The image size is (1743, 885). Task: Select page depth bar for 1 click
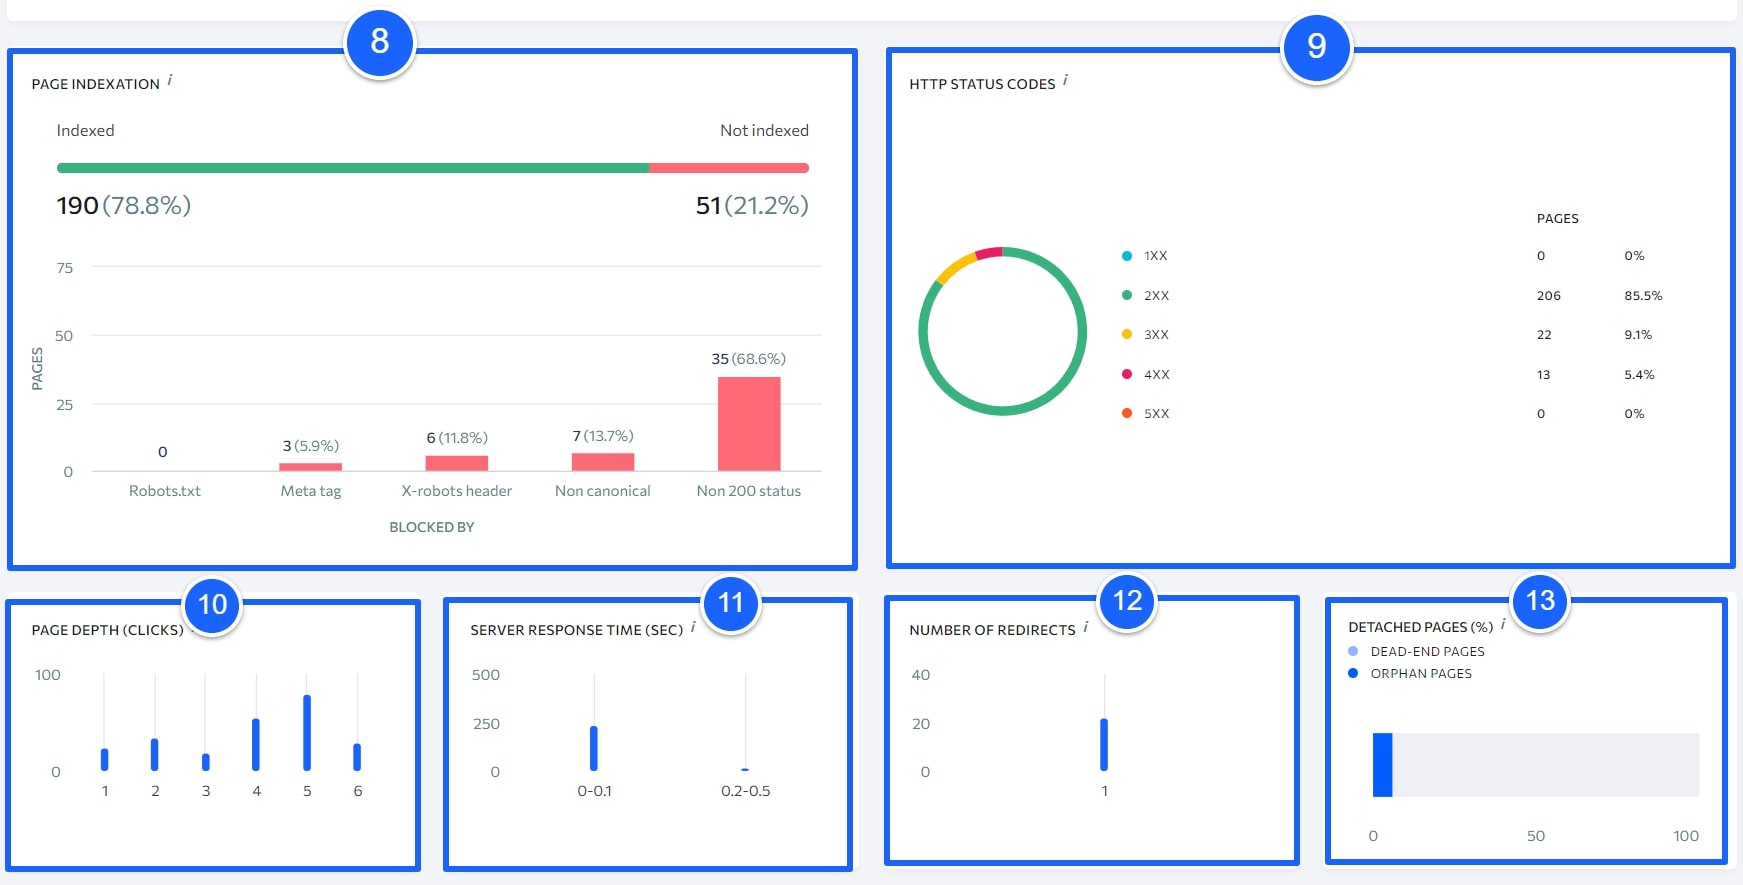(x=105, y=760)
